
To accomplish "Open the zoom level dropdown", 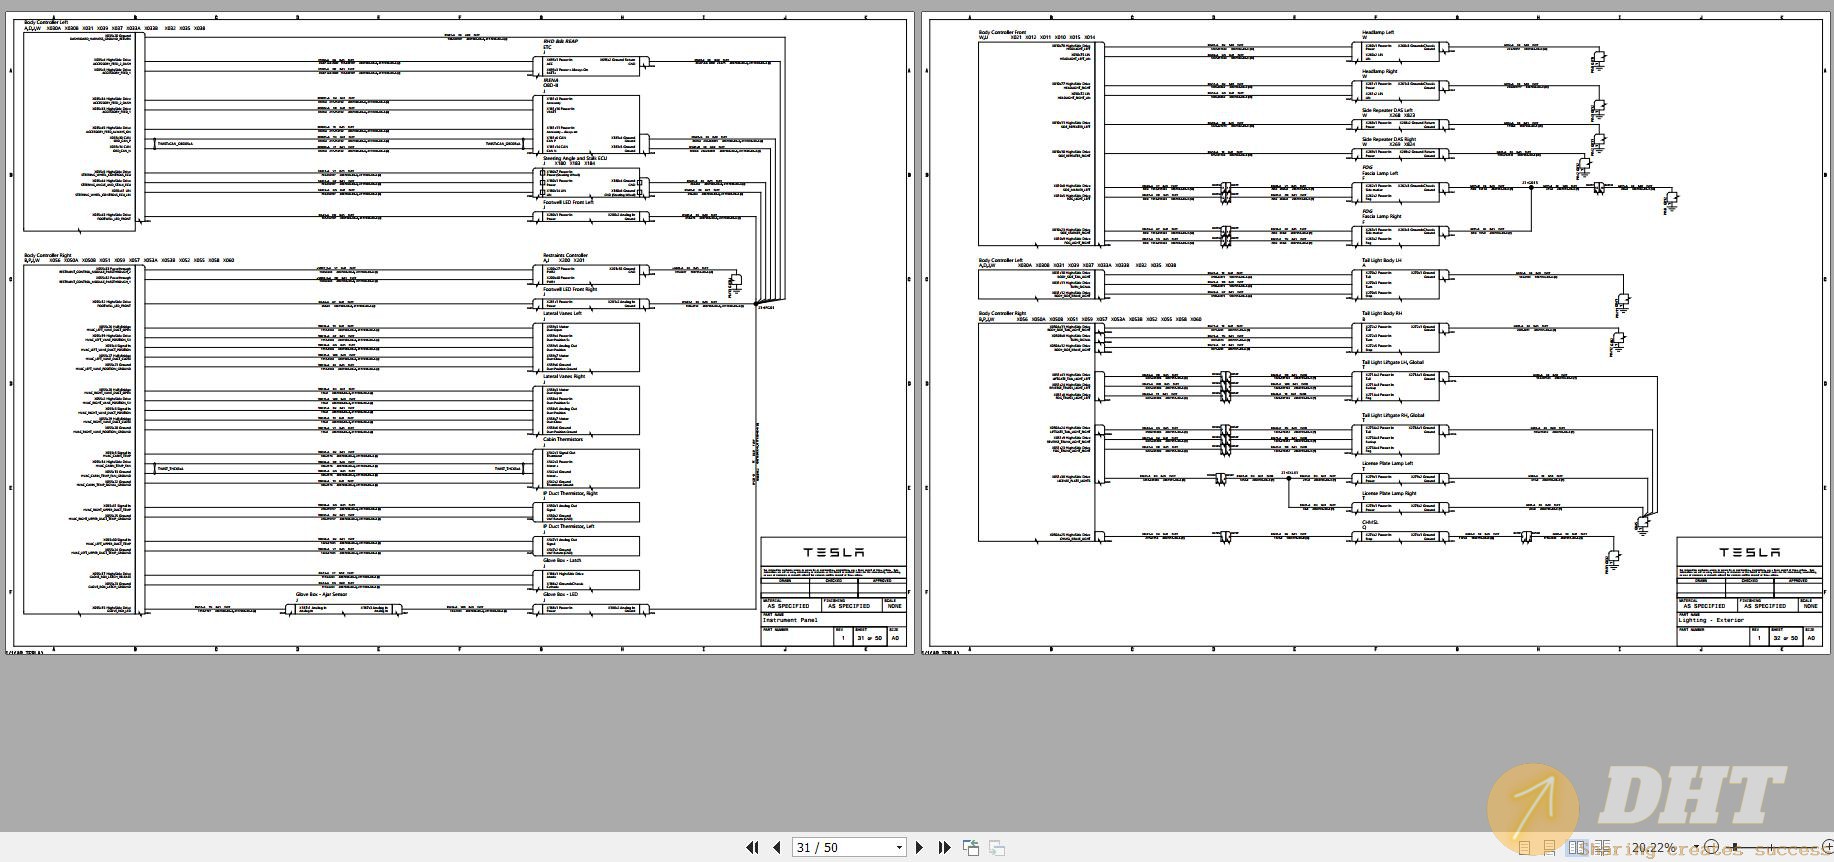I will point(1696,847).
